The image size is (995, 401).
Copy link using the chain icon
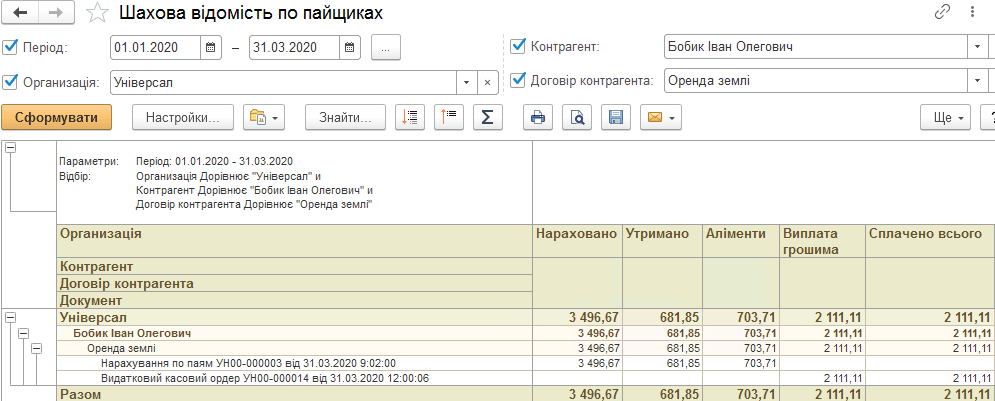click(940, 12)
